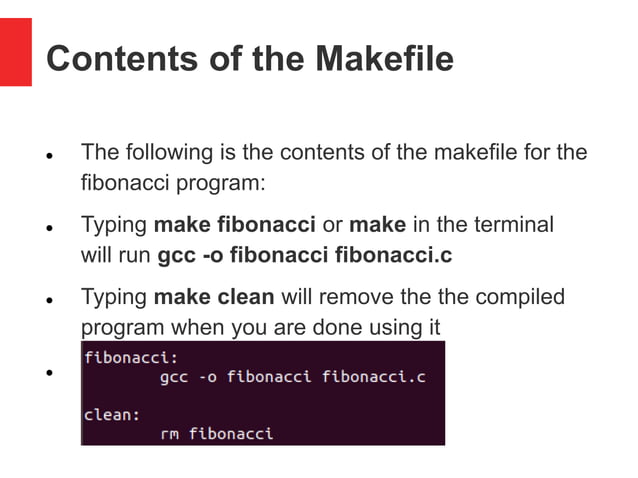Click the 'clean:' target line in the terminal

111,414
